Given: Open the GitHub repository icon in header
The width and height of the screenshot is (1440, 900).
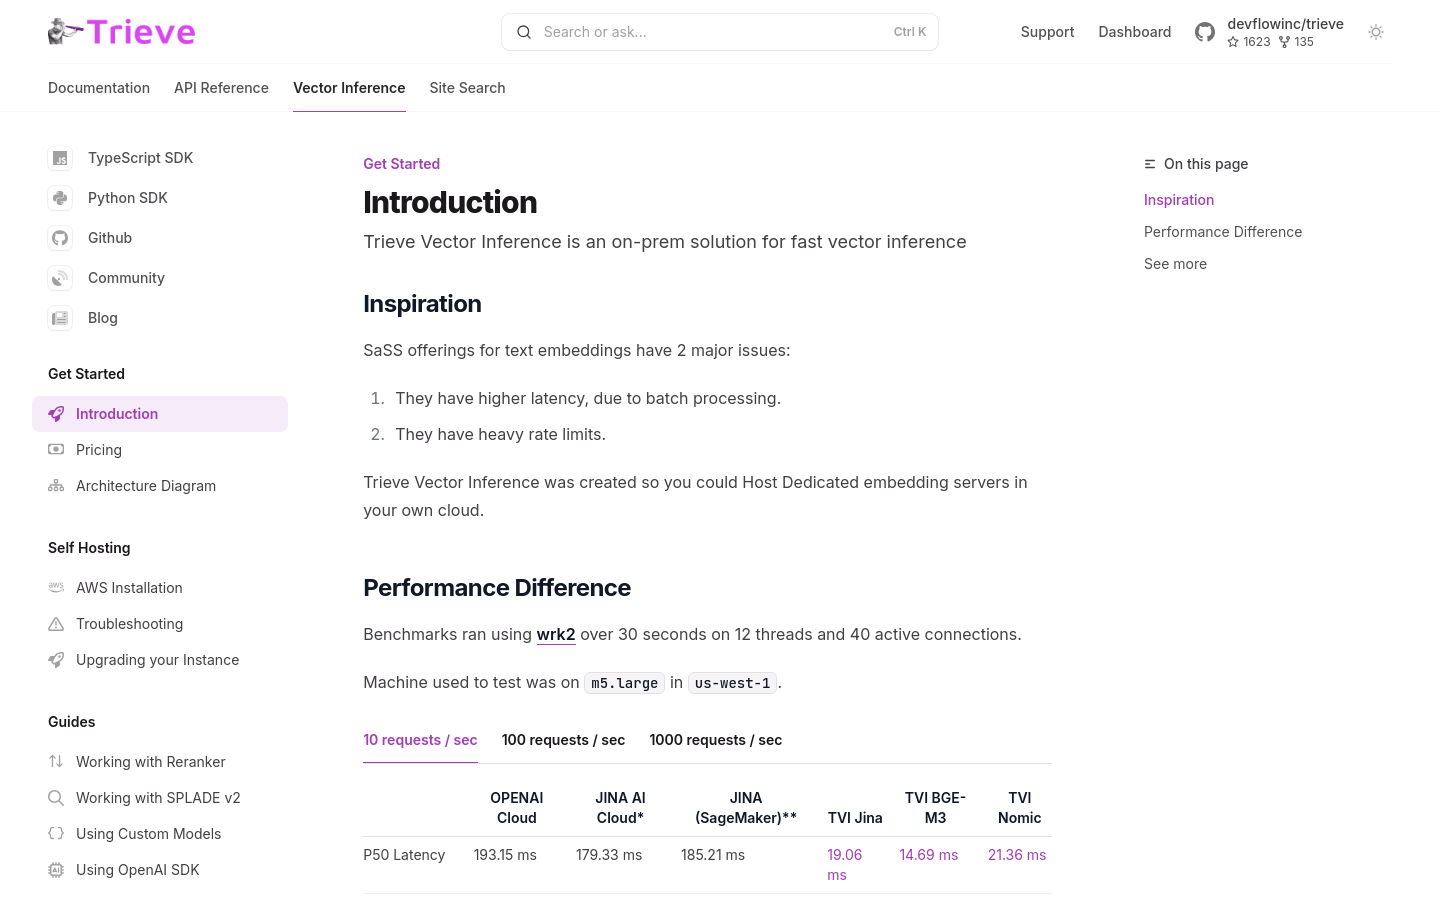Looking at the screenshot, I should click(x=1205, y=32).
